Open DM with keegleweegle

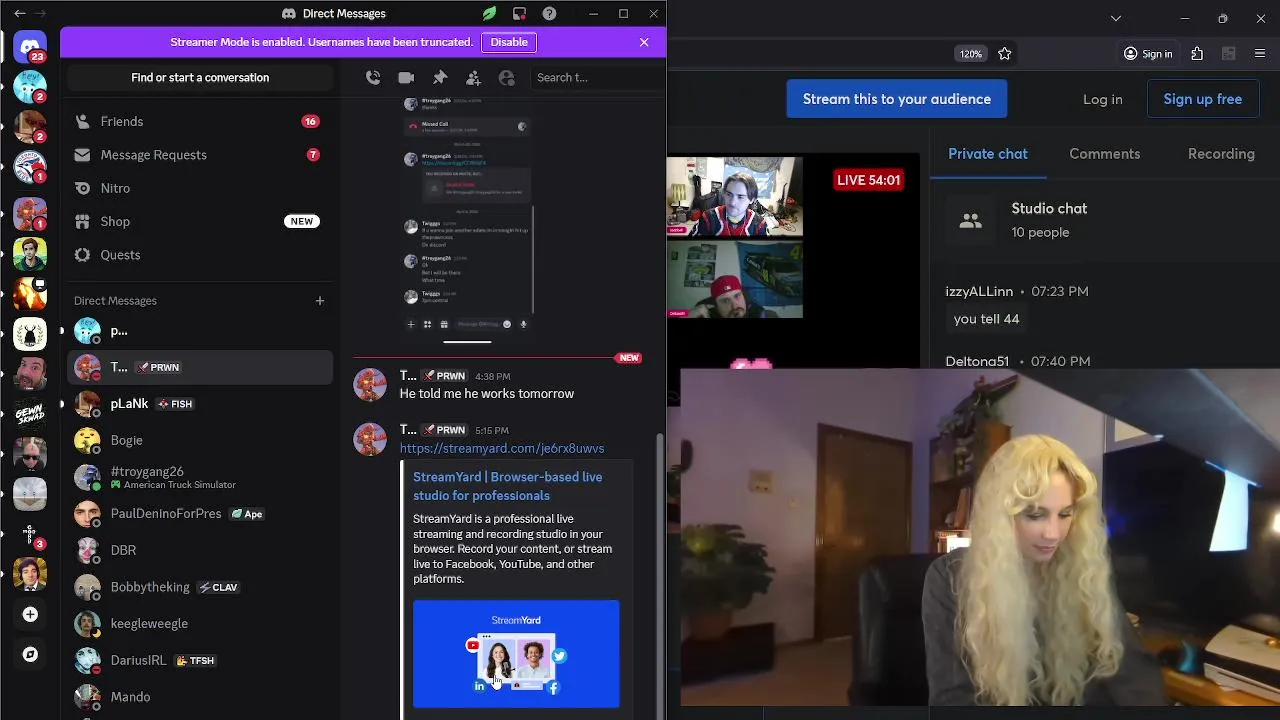point(200,623)
